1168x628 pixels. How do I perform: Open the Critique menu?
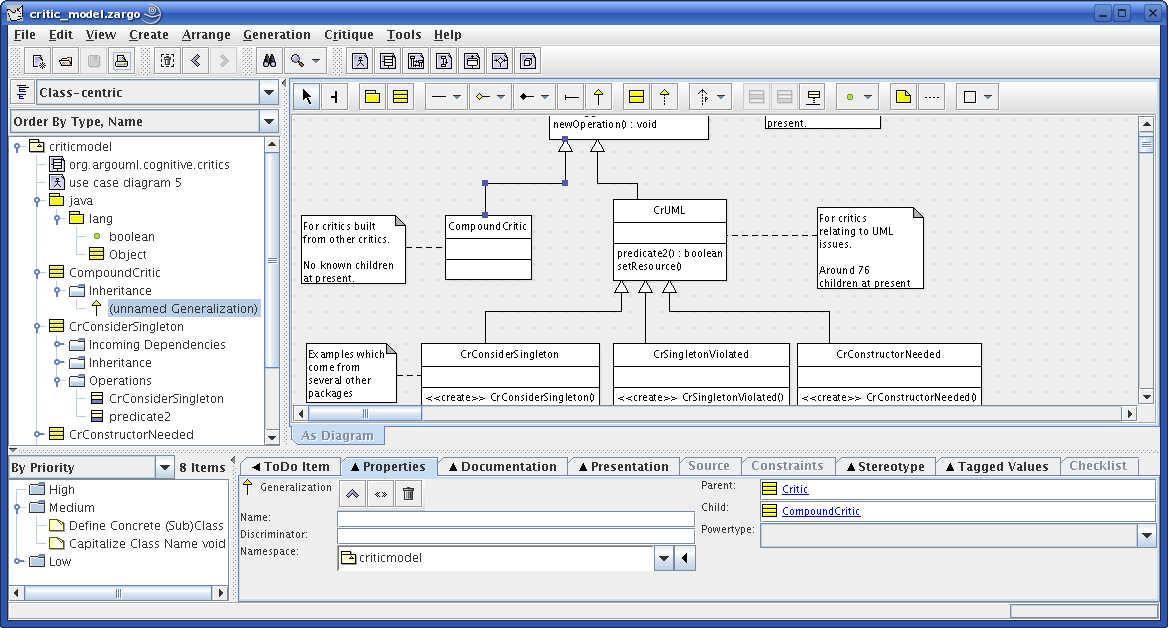tap(348, 35)
